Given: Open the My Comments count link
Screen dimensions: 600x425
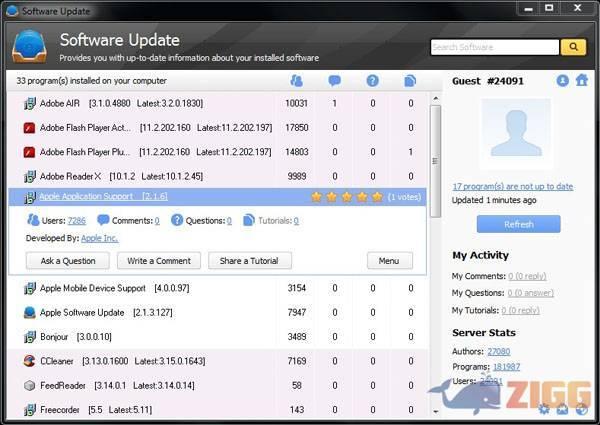Looking at the screenshot, I should 527,276.
